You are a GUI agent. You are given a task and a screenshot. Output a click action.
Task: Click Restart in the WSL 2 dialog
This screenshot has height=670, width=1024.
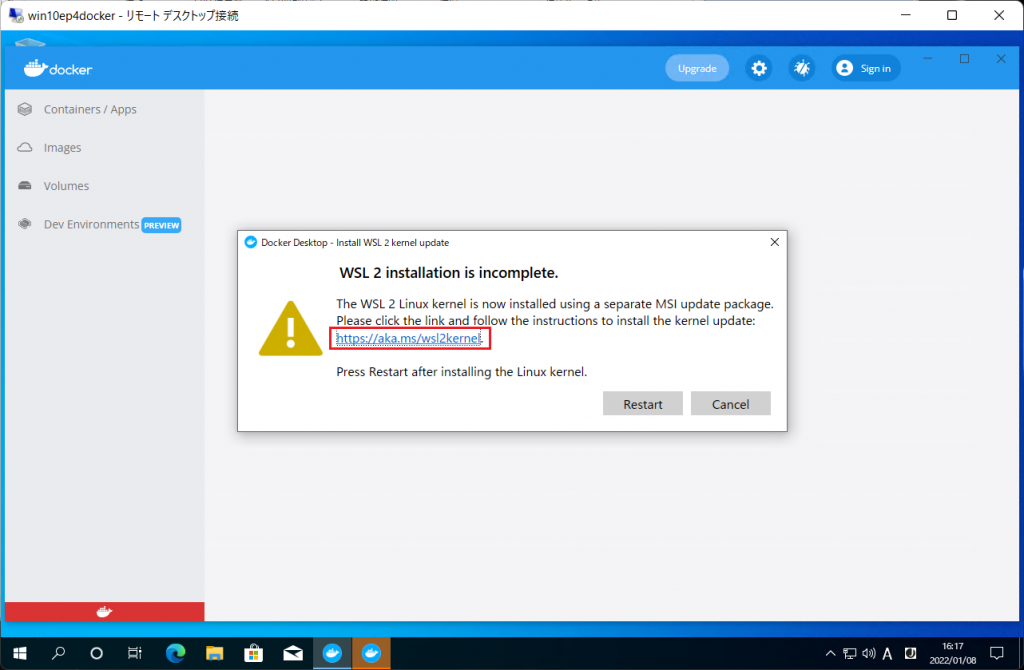(643, 404)
